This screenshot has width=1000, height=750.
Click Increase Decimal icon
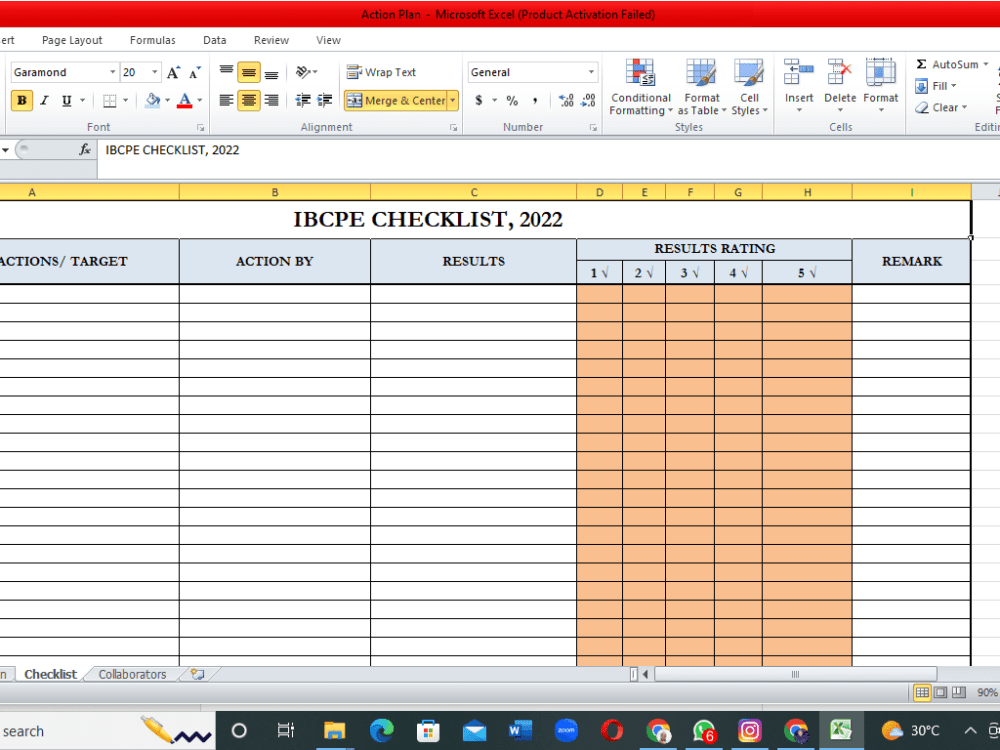(x=566, y=100)
